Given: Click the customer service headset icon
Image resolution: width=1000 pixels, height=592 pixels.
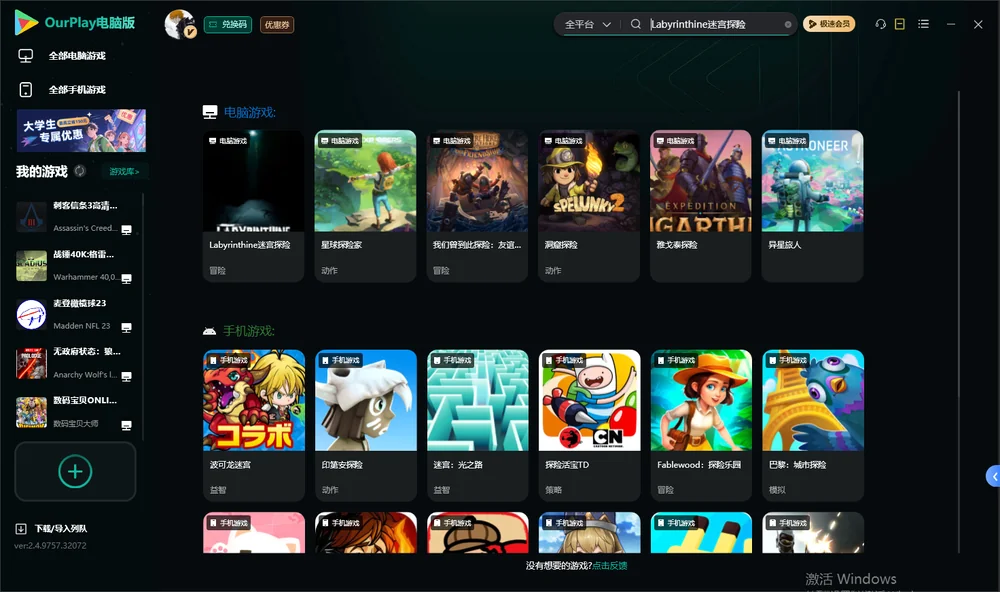Looking at the screenshot, I should pos(880,24).
